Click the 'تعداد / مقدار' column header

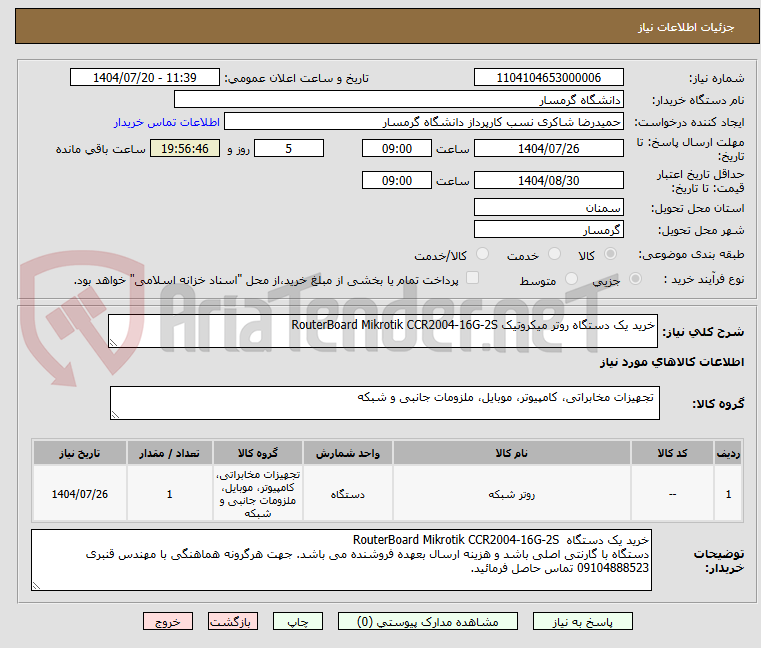pyautogui.click(x=169, y=453)
